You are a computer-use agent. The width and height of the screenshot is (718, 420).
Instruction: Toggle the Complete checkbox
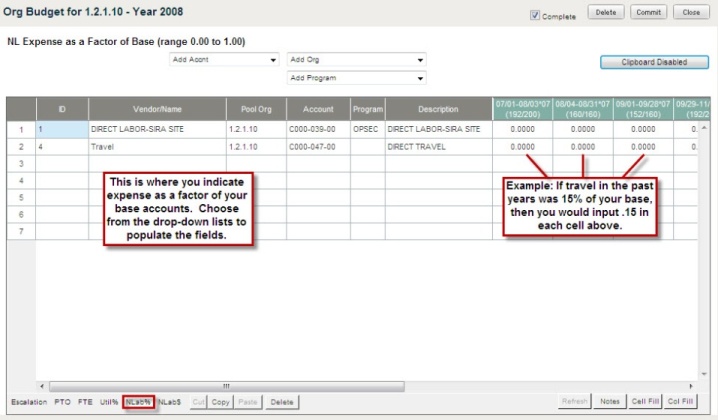[x=535, y=16]
